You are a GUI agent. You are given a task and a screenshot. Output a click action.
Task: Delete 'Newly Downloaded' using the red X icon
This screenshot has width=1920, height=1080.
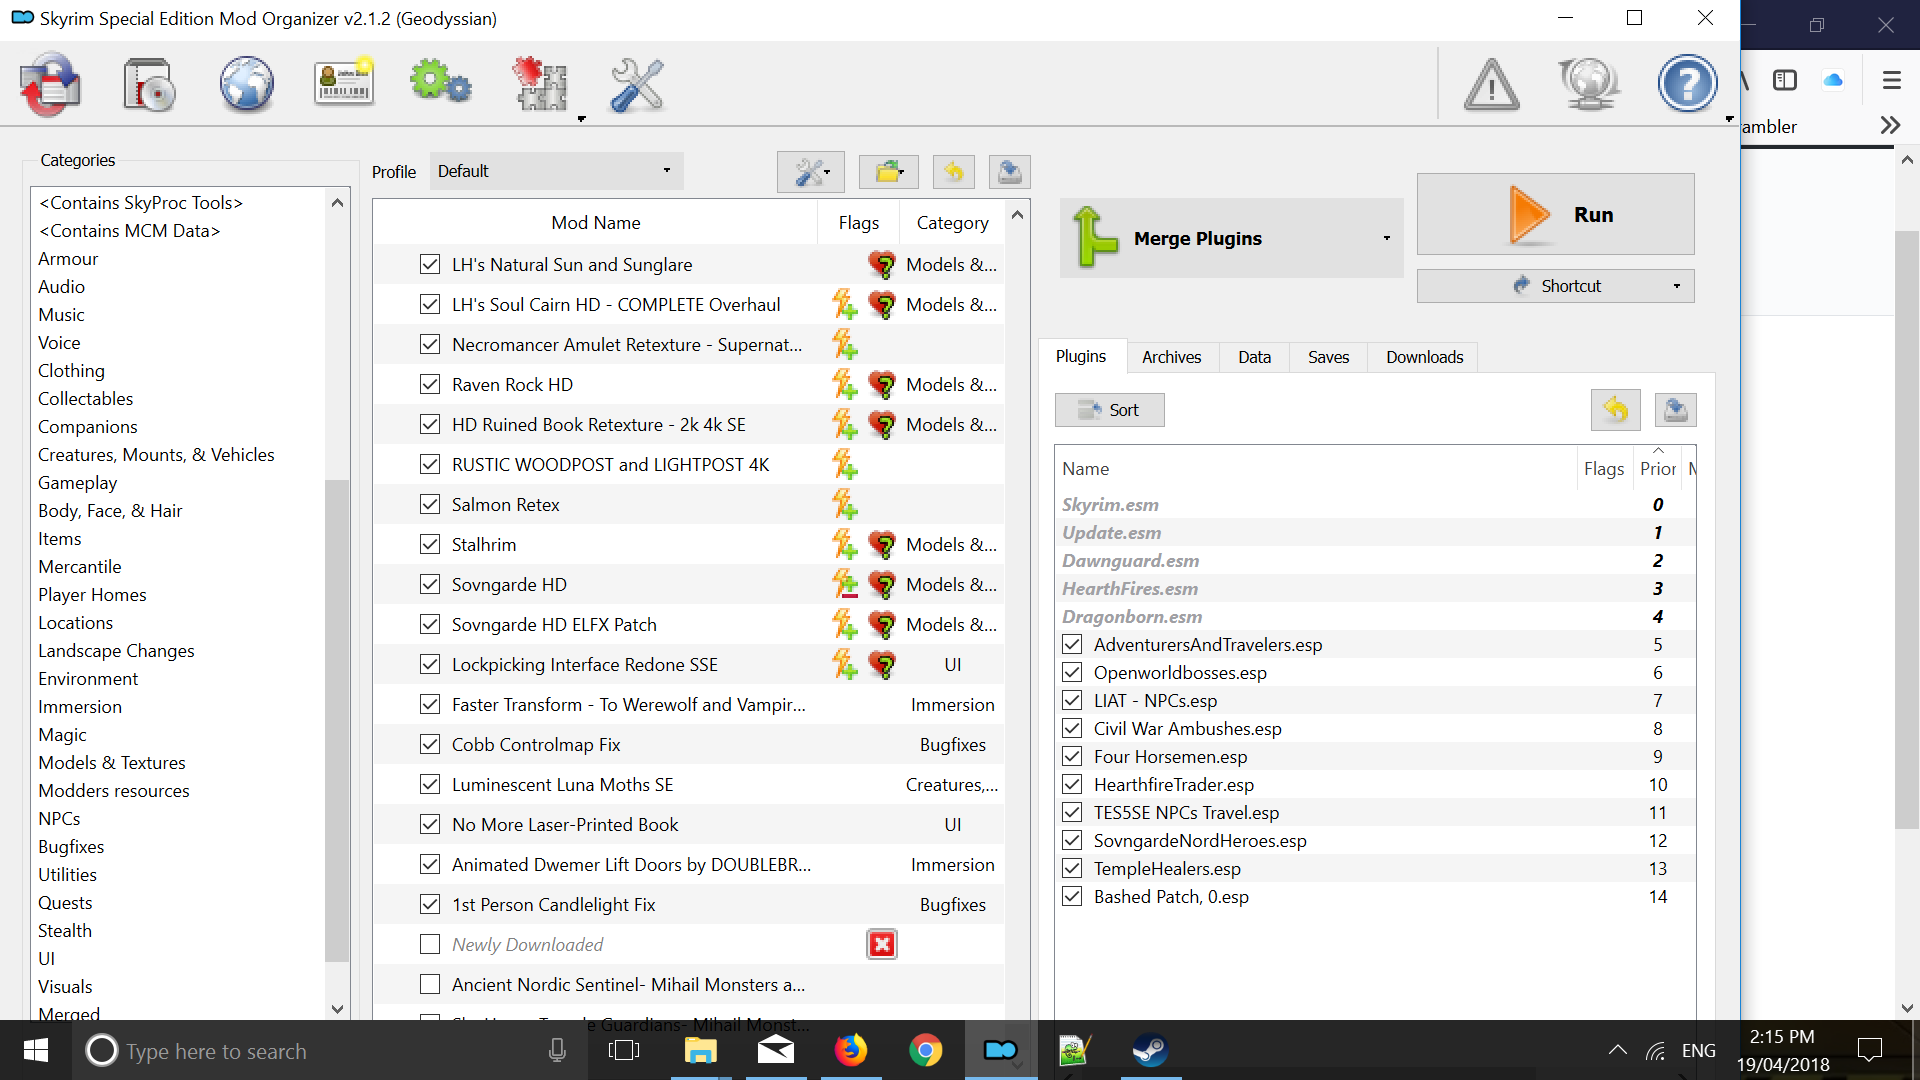tap(881, 943)
